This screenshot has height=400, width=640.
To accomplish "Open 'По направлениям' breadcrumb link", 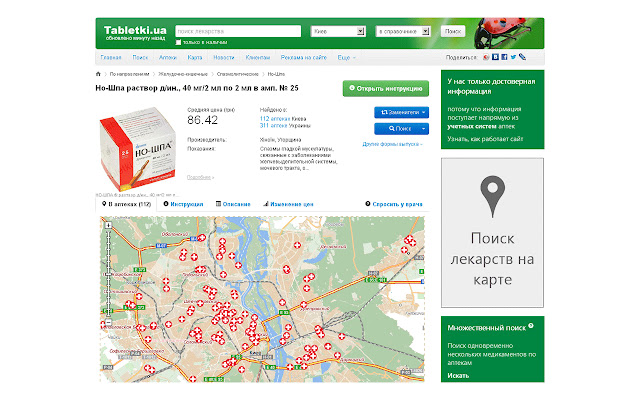I will [129, 74].
